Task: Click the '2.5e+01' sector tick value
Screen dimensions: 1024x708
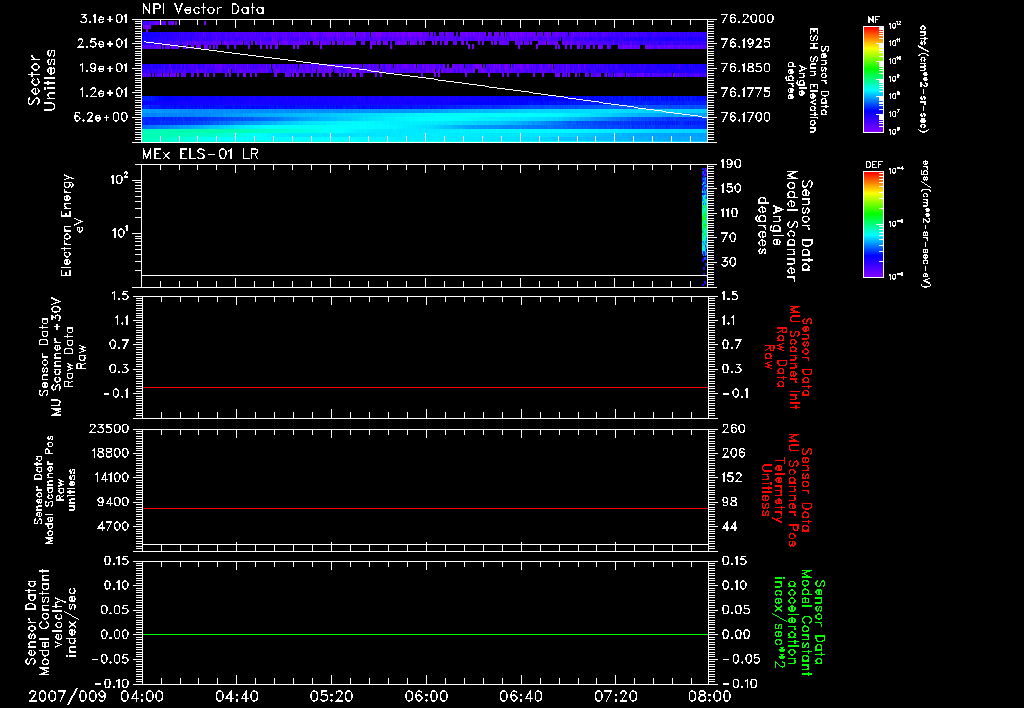Action: pos(104,43)
